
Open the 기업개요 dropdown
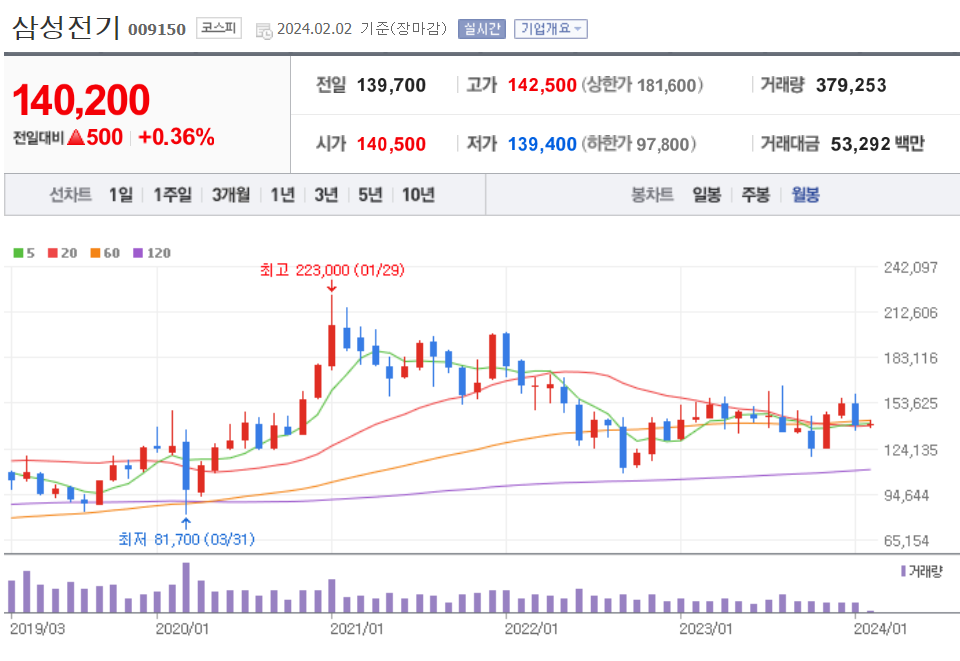551,29
